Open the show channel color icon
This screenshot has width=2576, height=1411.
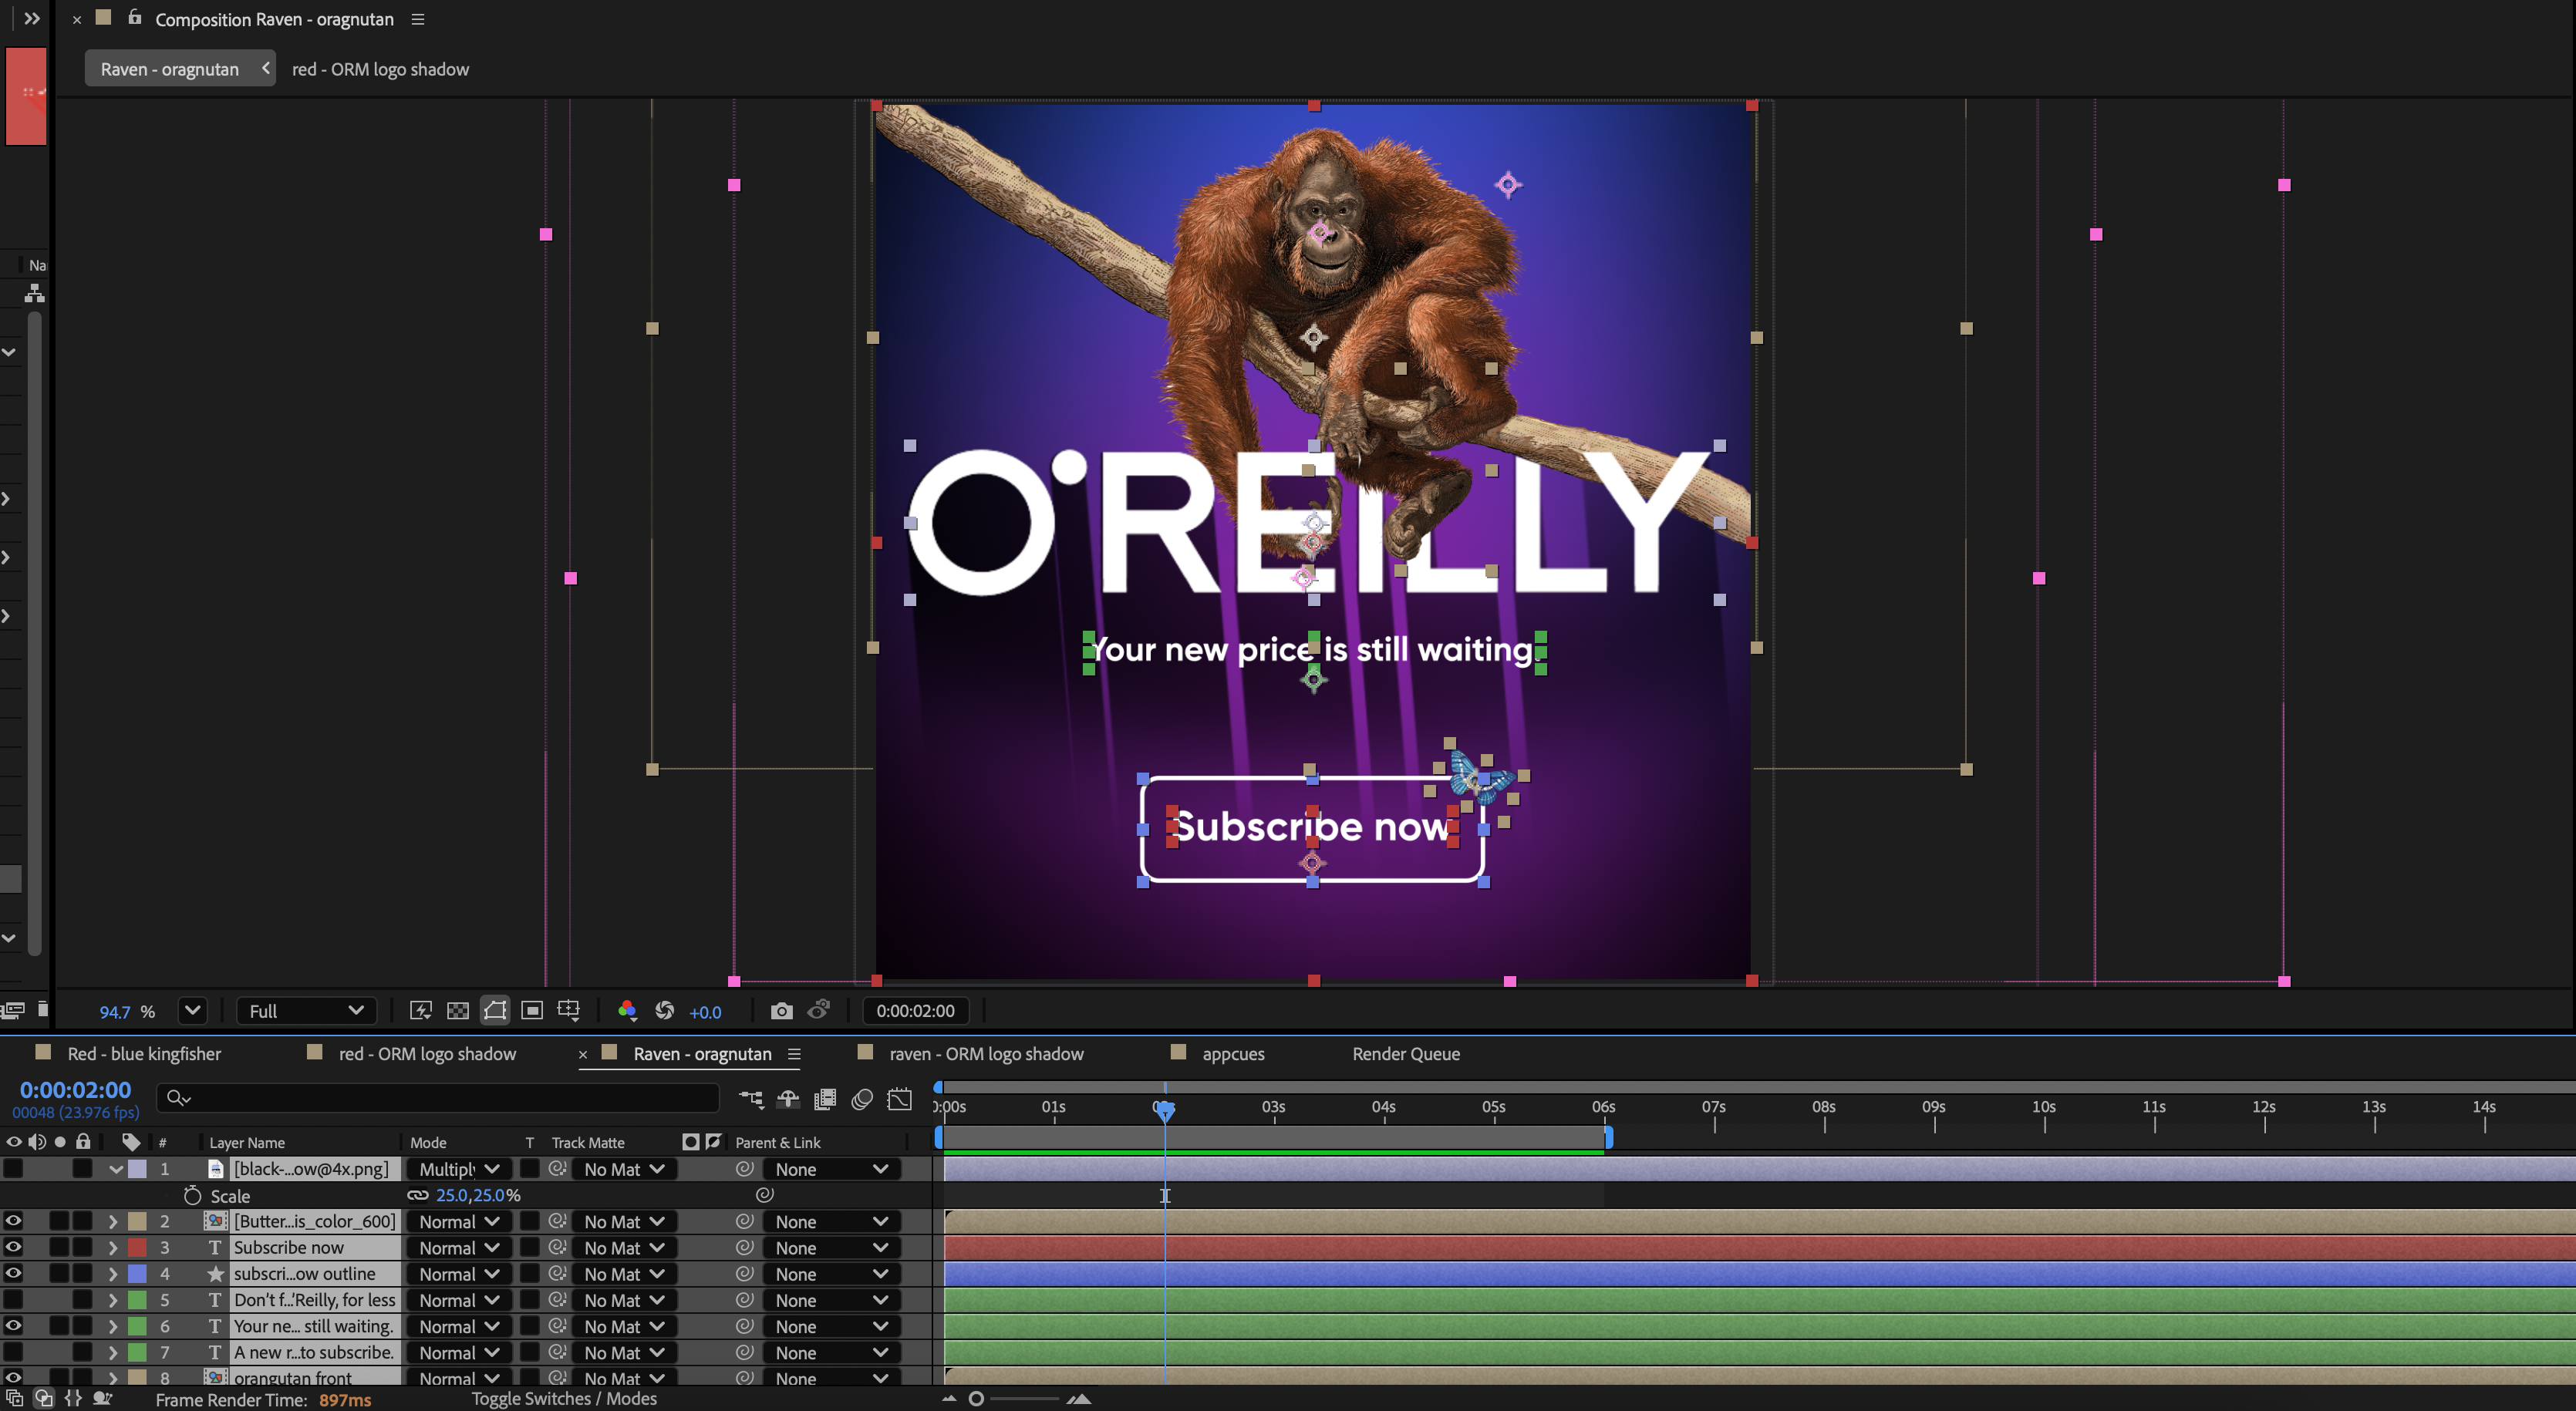pyautogui.click(x=627, y=1011)
